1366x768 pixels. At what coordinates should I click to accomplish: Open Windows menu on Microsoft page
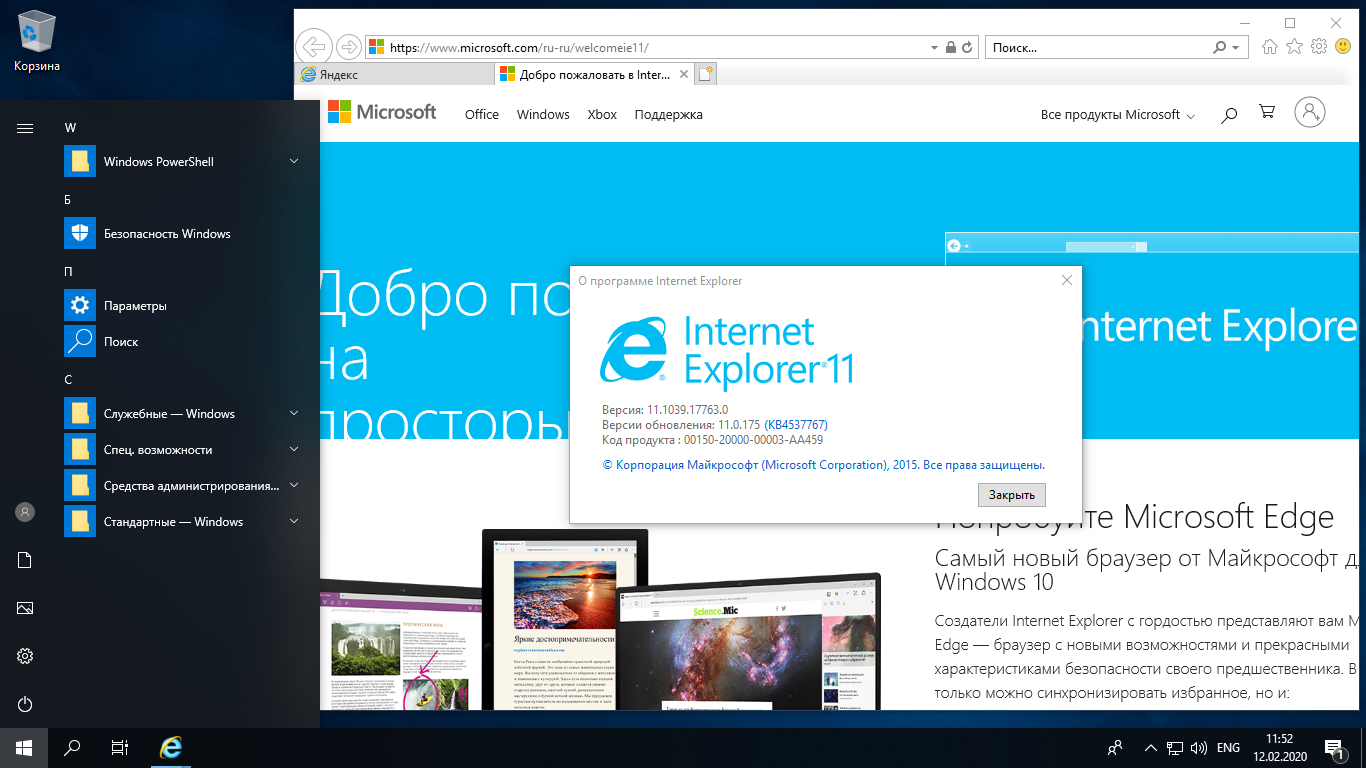point(543,115)
